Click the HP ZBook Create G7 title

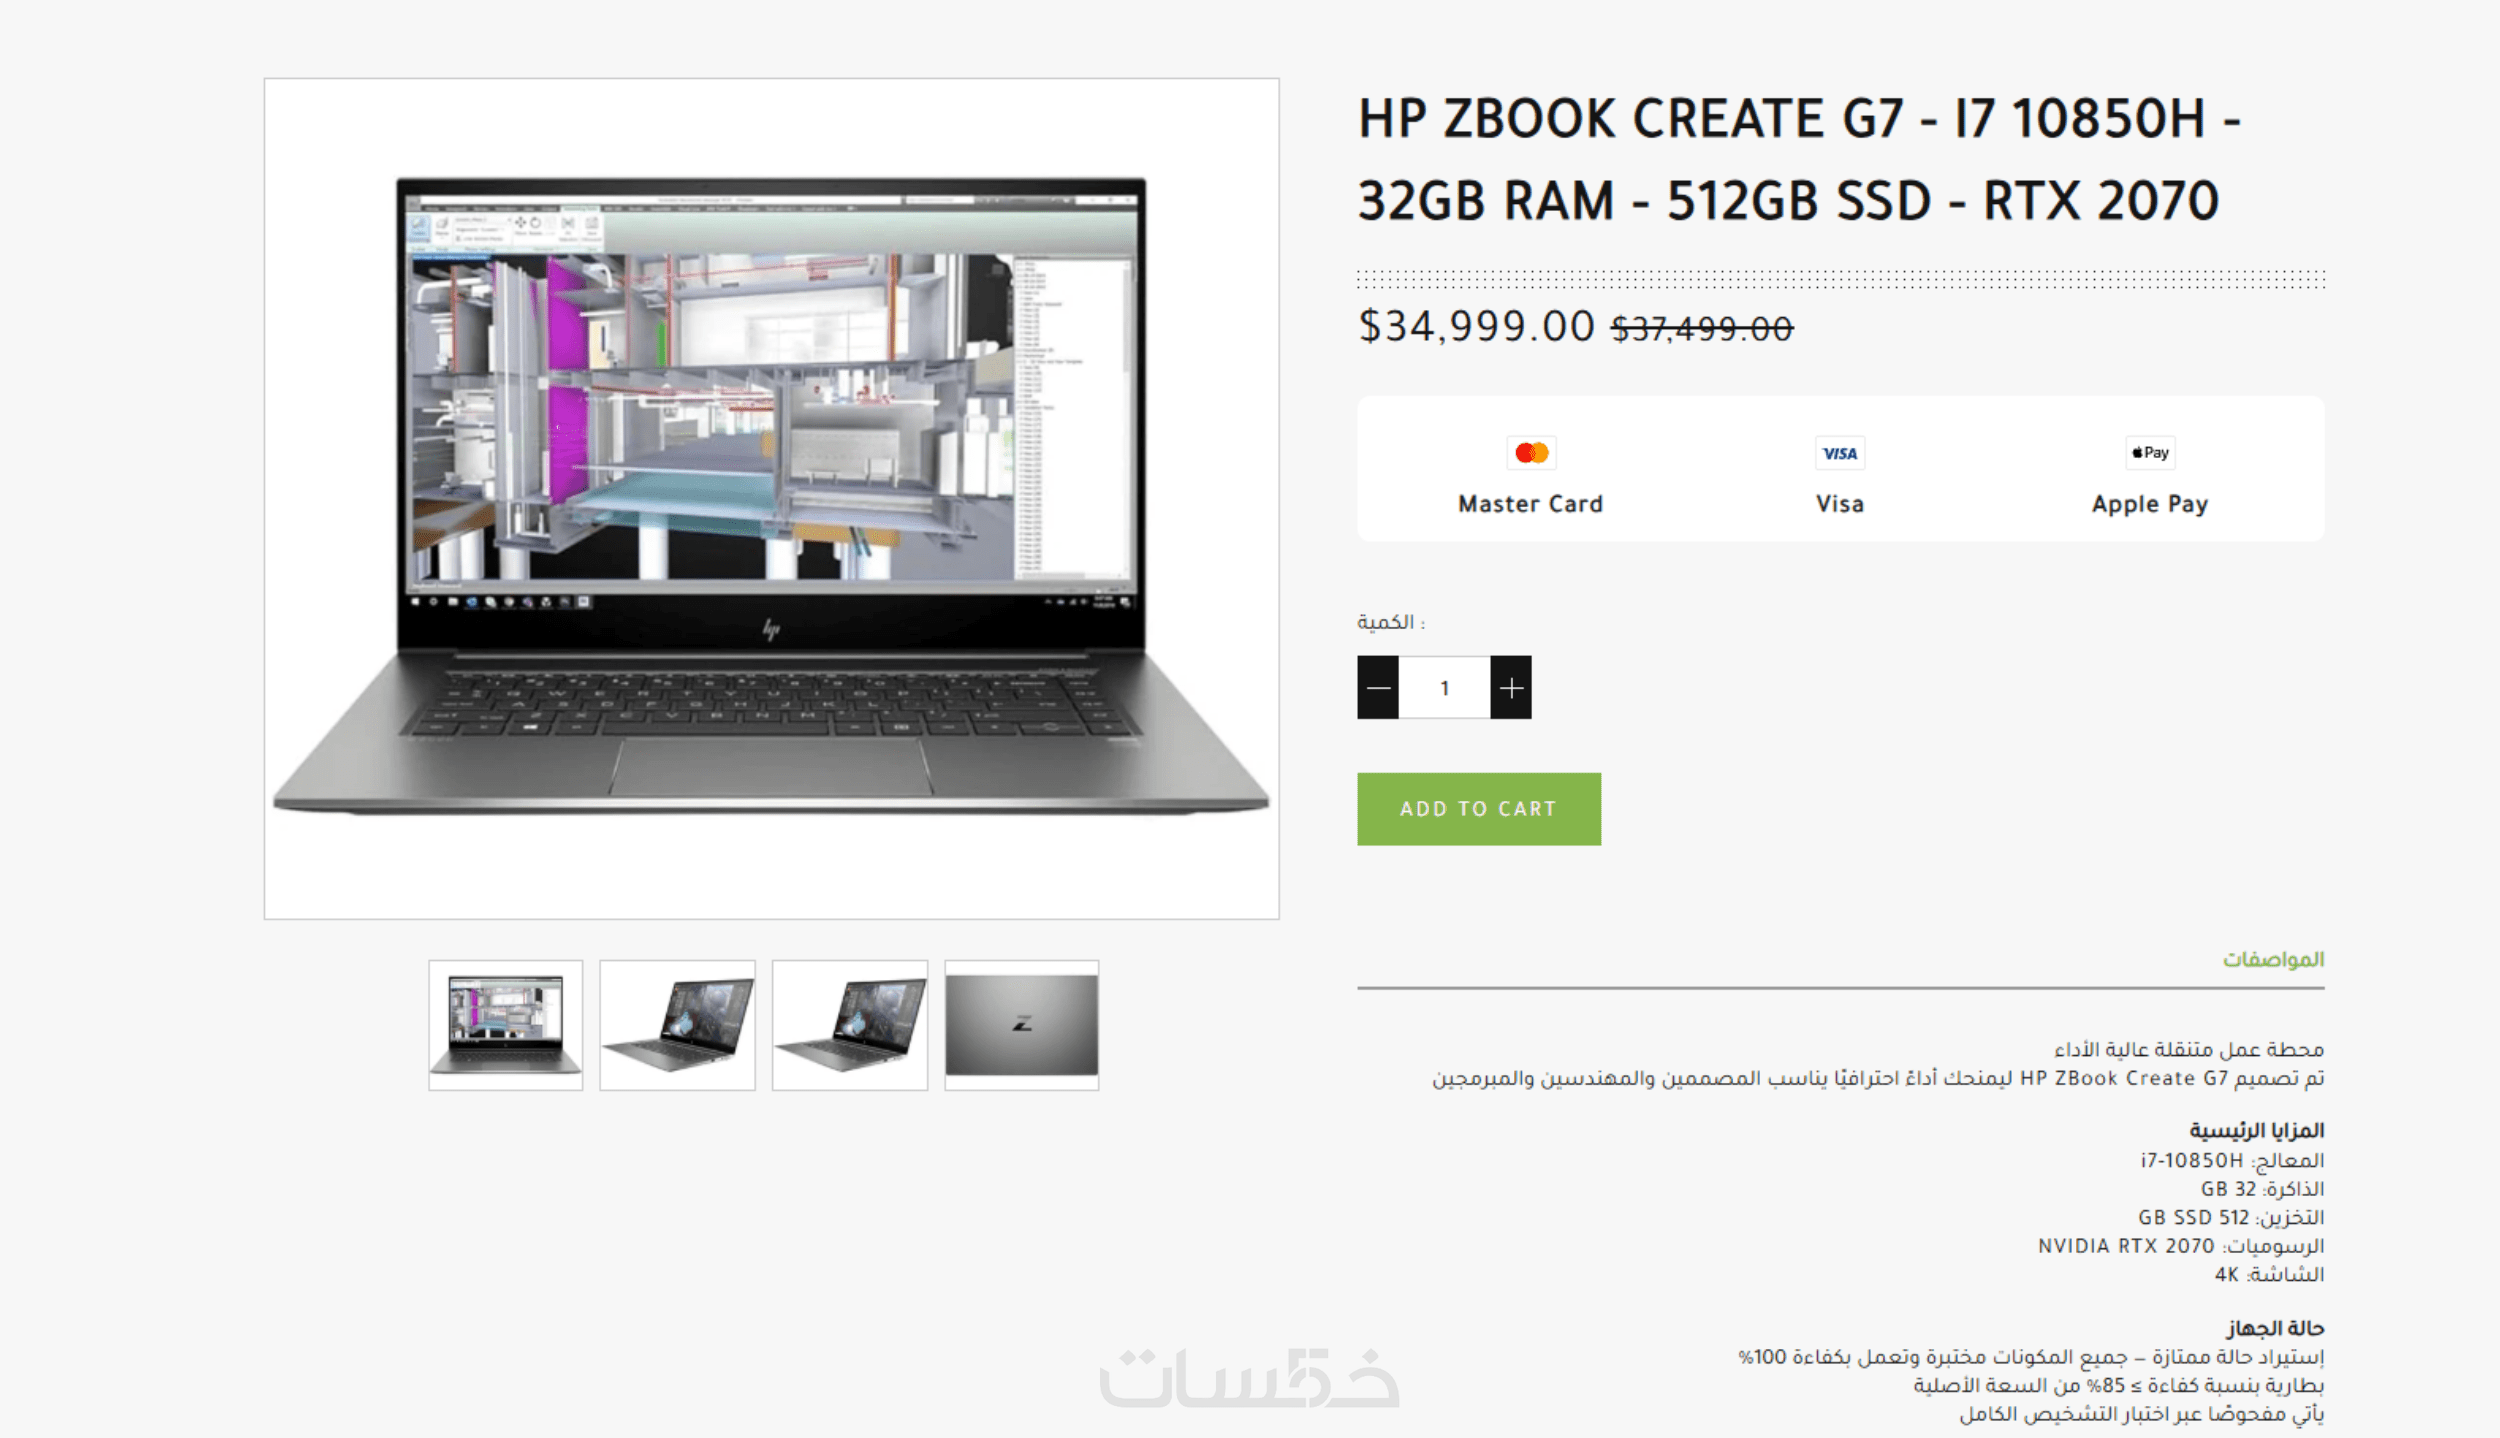tap(1798, 159)
